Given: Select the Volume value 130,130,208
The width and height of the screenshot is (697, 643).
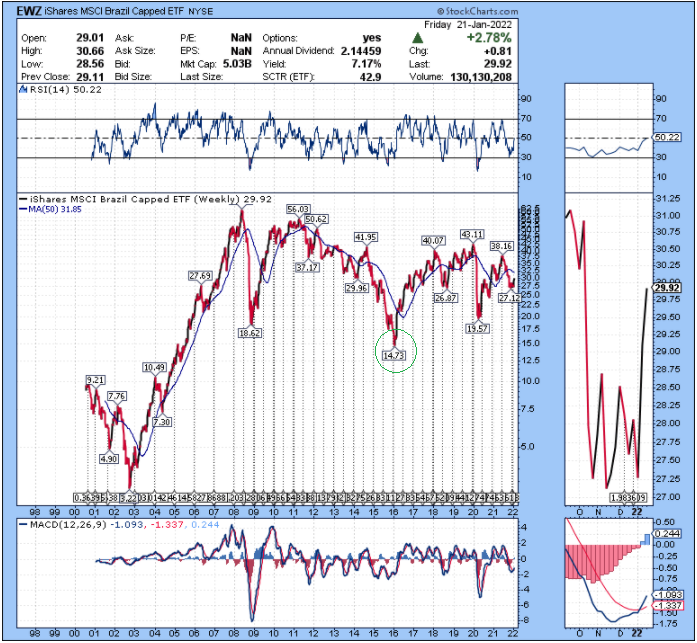Looking at the screenshot, I should pyautogui.click(x=481, y=76).
